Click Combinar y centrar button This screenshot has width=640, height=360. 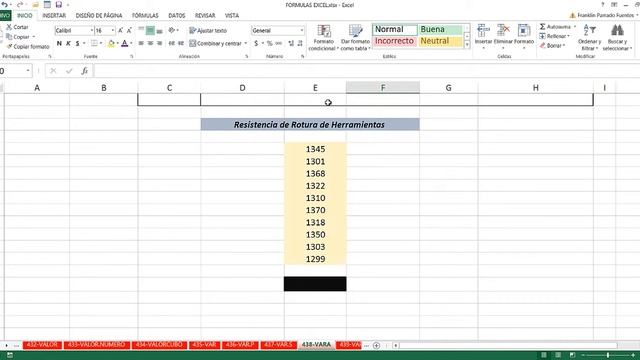(216, 43)
